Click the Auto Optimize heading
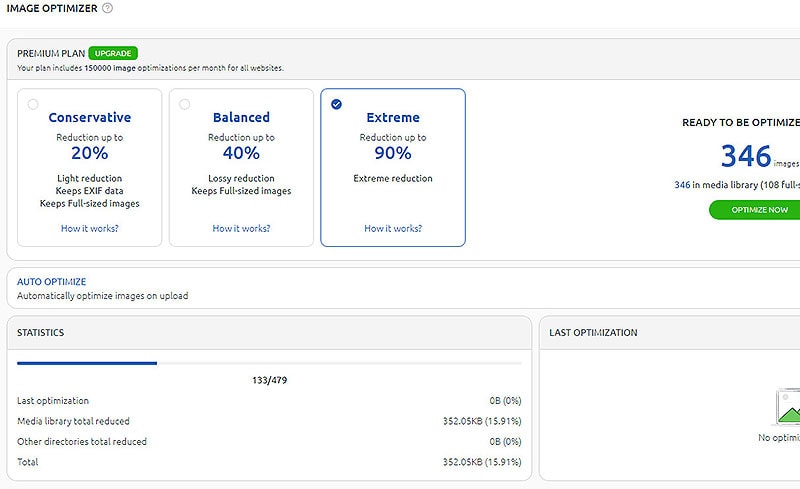The width and height of the screenshot is (800, 489). [51, 282]
